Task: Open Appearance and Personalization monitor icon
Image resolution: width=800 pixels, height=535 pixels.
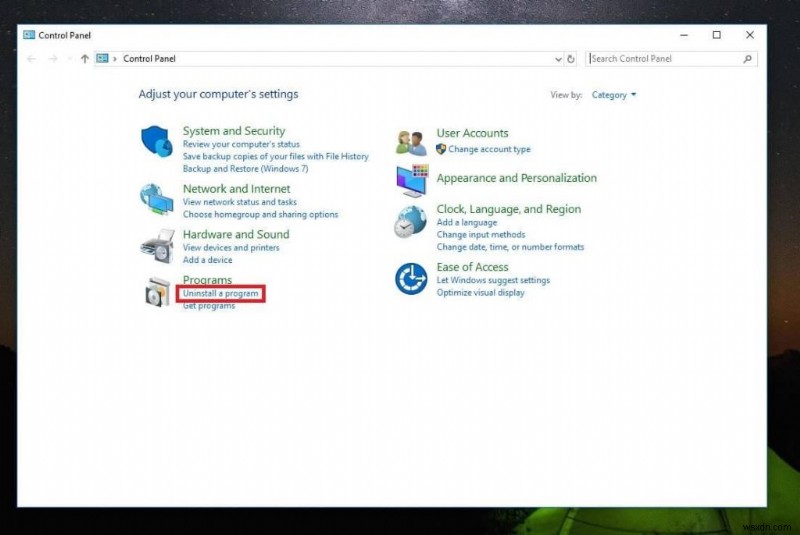Action: 412,181
